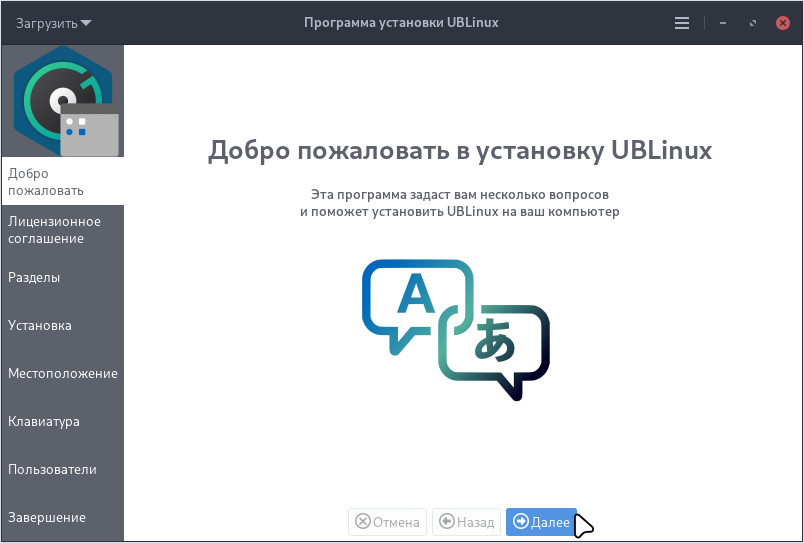804x543 pixels.
Task: Open the Завершение sidebar step
Action: pyautogui.click(x=63, y=517)
